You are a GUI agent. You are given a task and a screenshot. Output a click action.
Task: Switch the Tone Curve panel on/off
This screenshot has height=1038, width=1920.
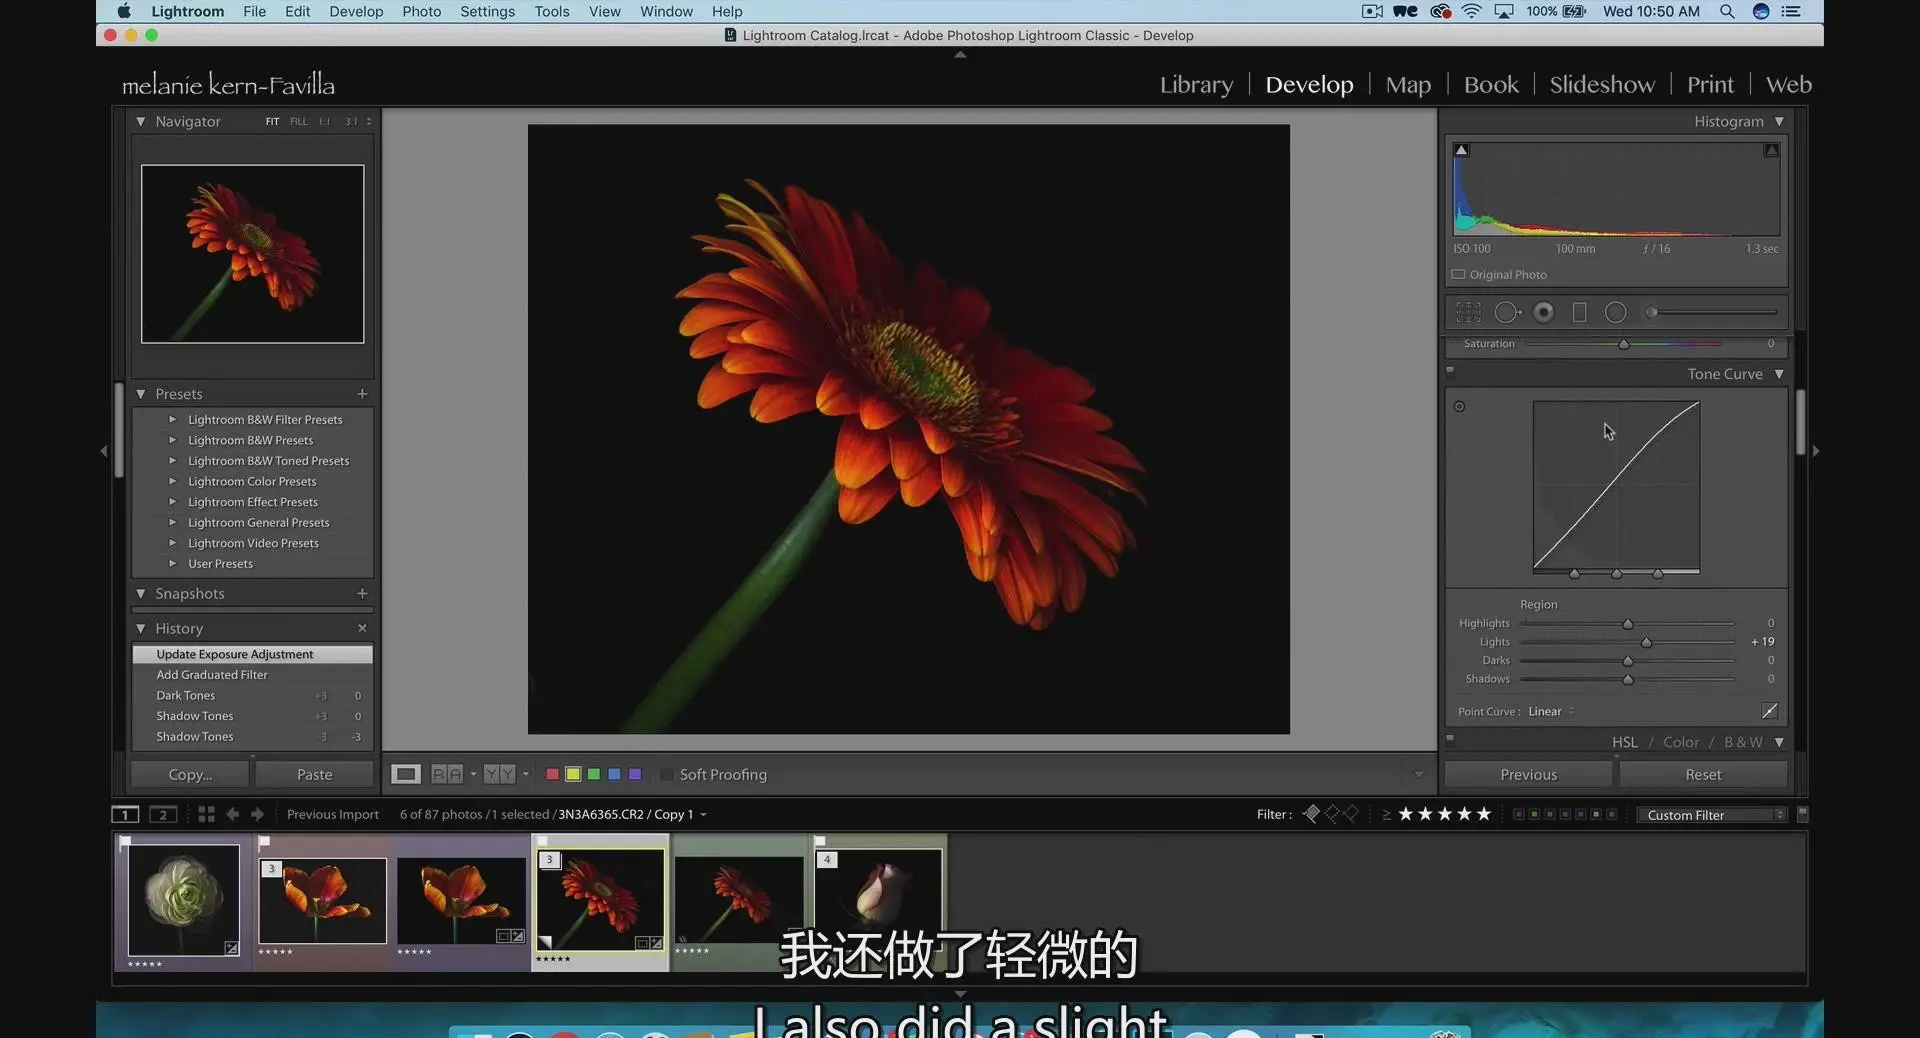1450,370
